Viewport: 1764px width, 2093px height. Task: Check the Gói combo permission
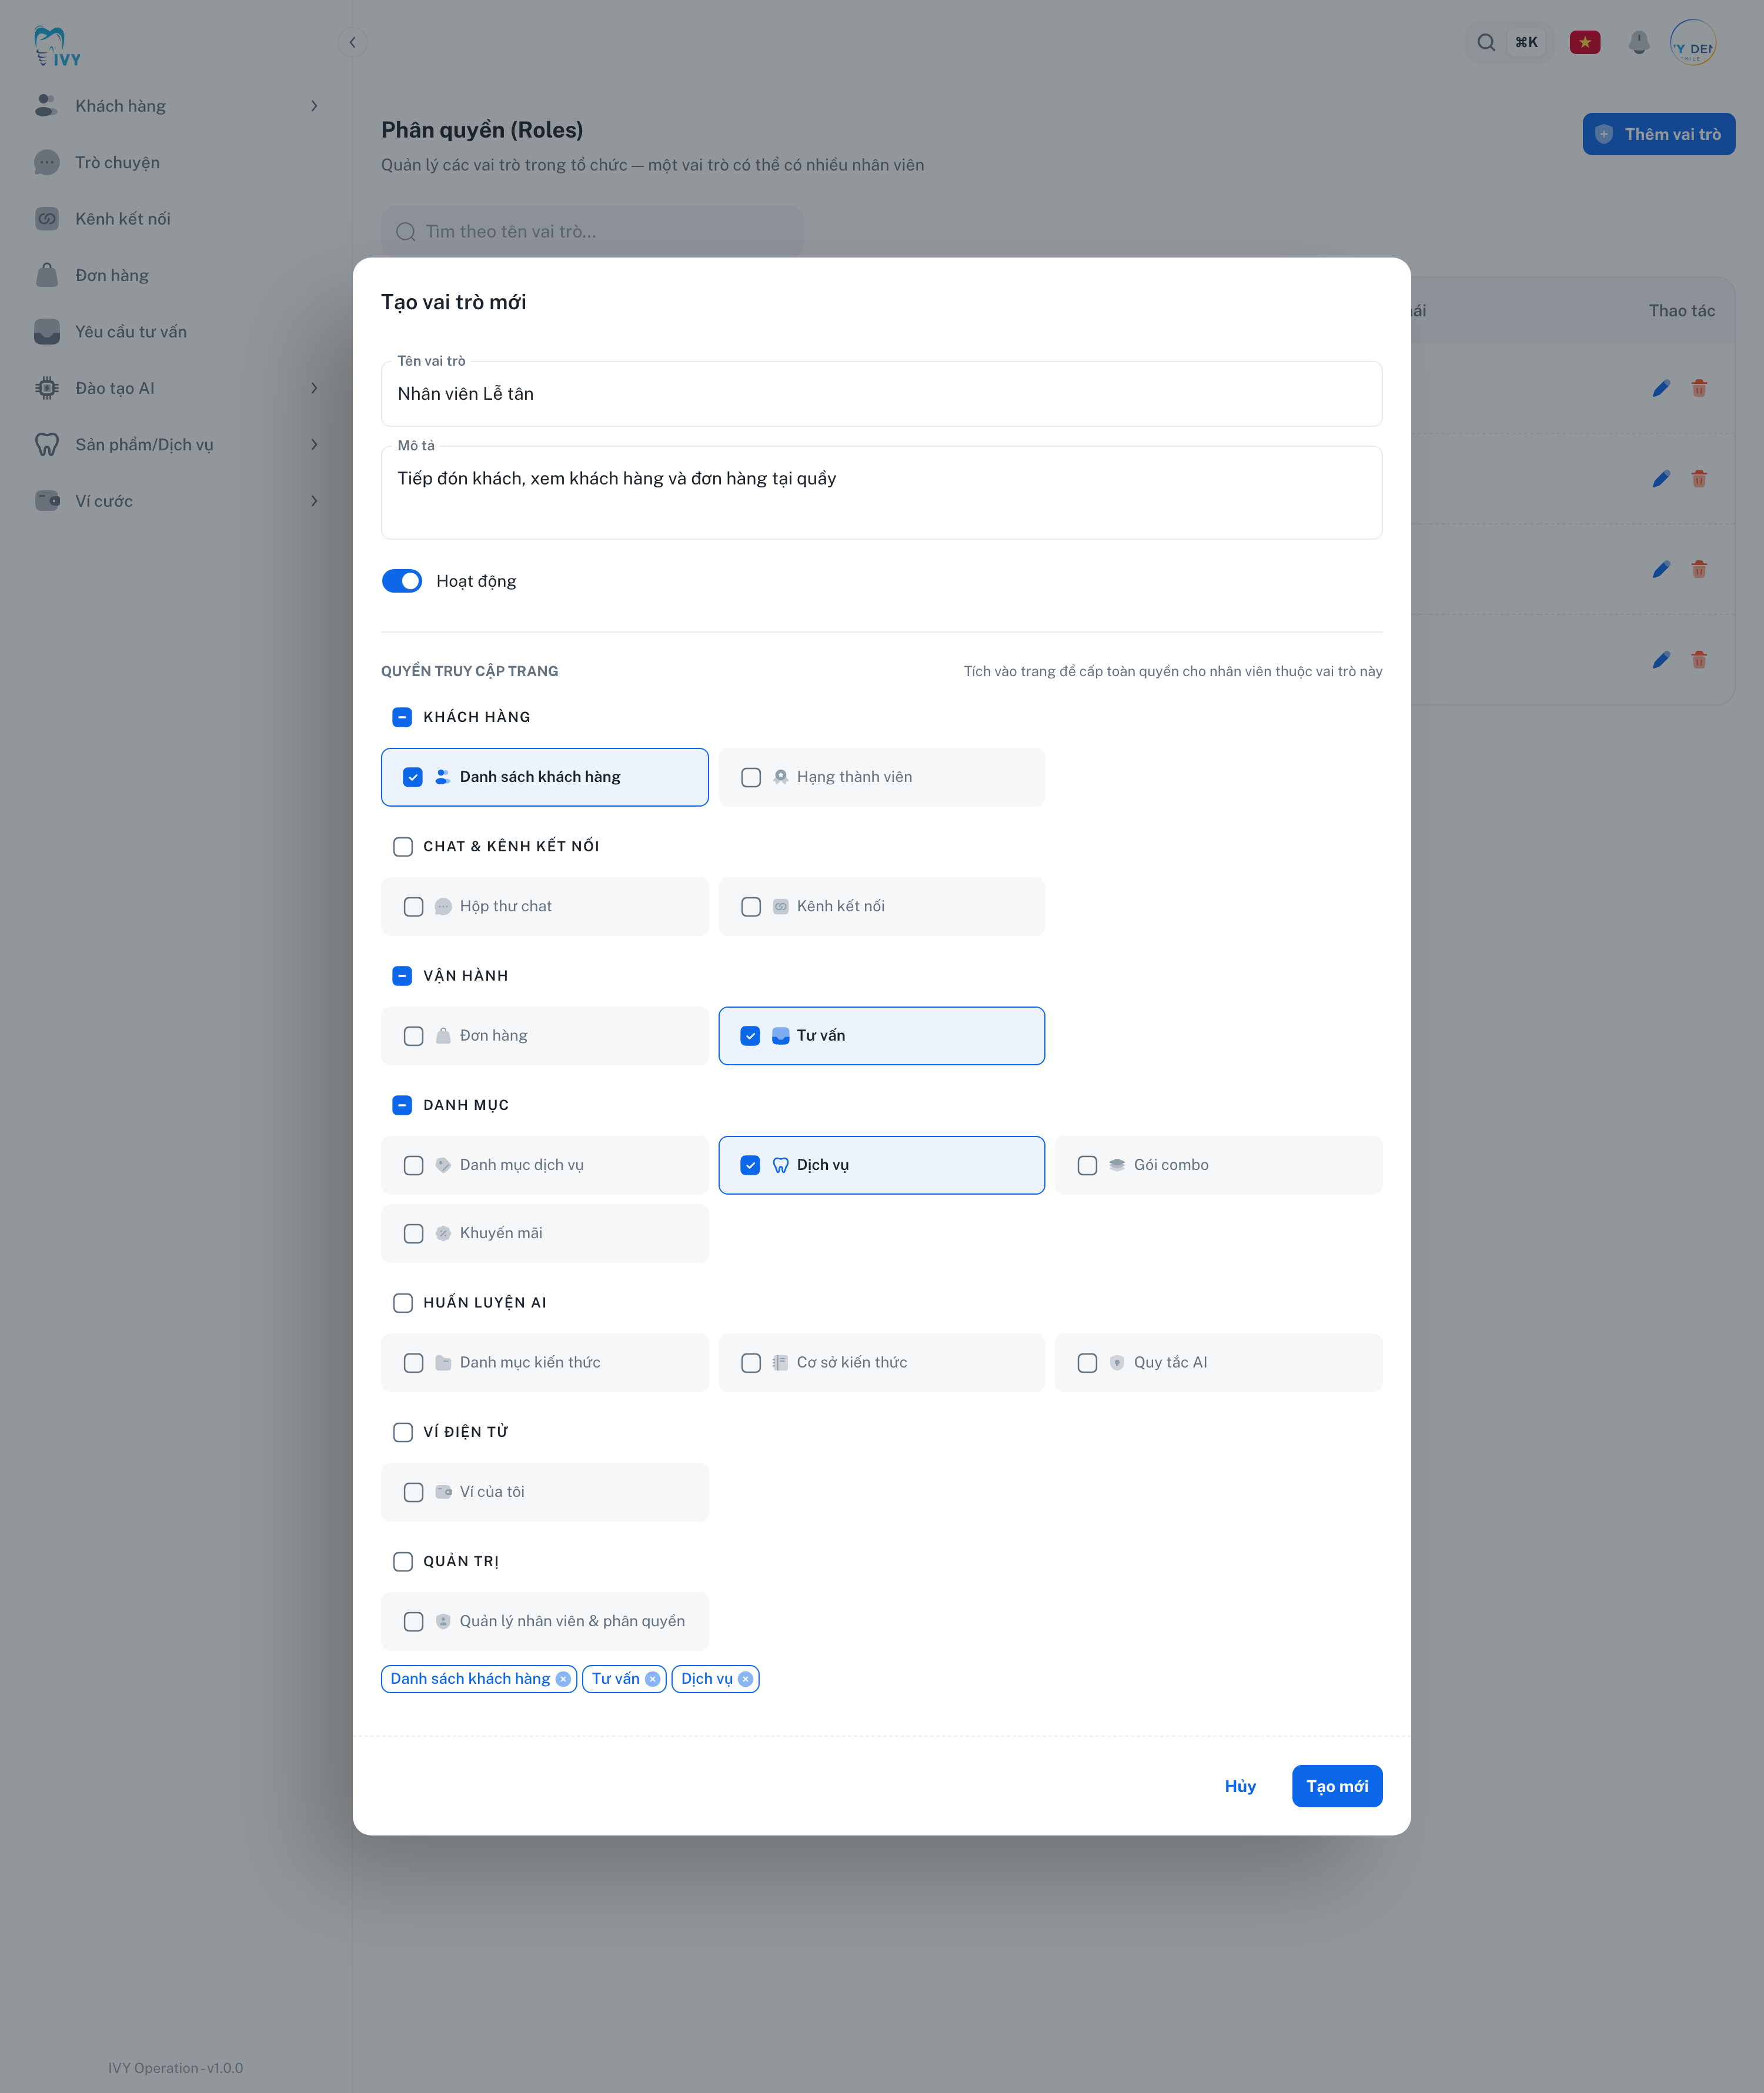(x=1087, y=1165)
